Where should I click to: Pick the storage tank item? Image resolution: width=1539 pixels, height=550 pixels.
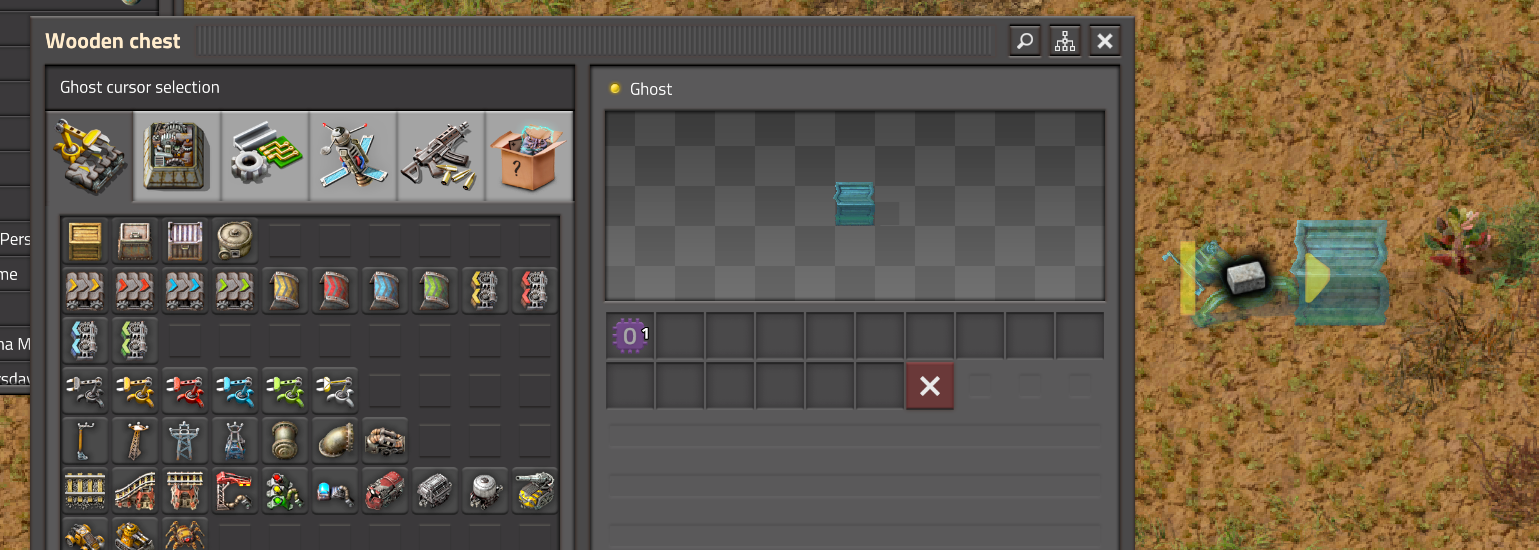pyautogui.click(x=235, y=241)
